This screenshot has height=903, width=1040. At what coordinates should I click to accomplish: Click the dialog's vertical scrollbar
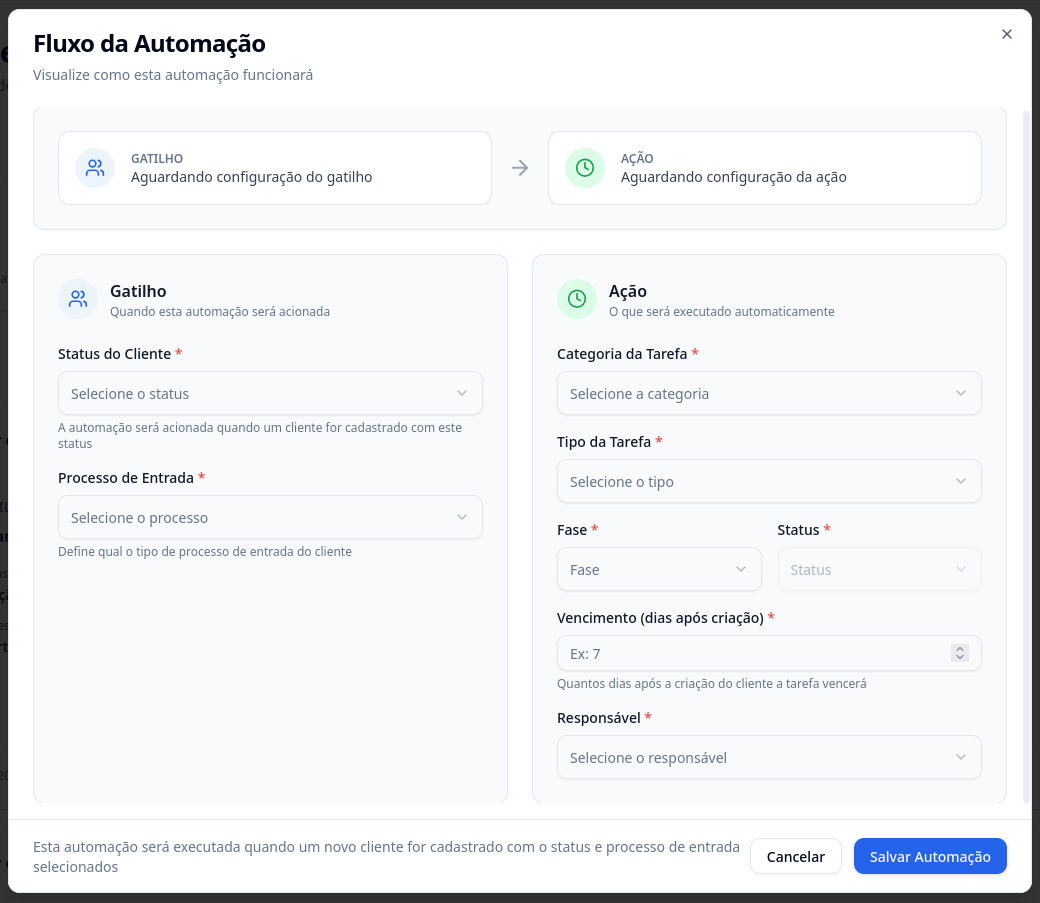1027,450
